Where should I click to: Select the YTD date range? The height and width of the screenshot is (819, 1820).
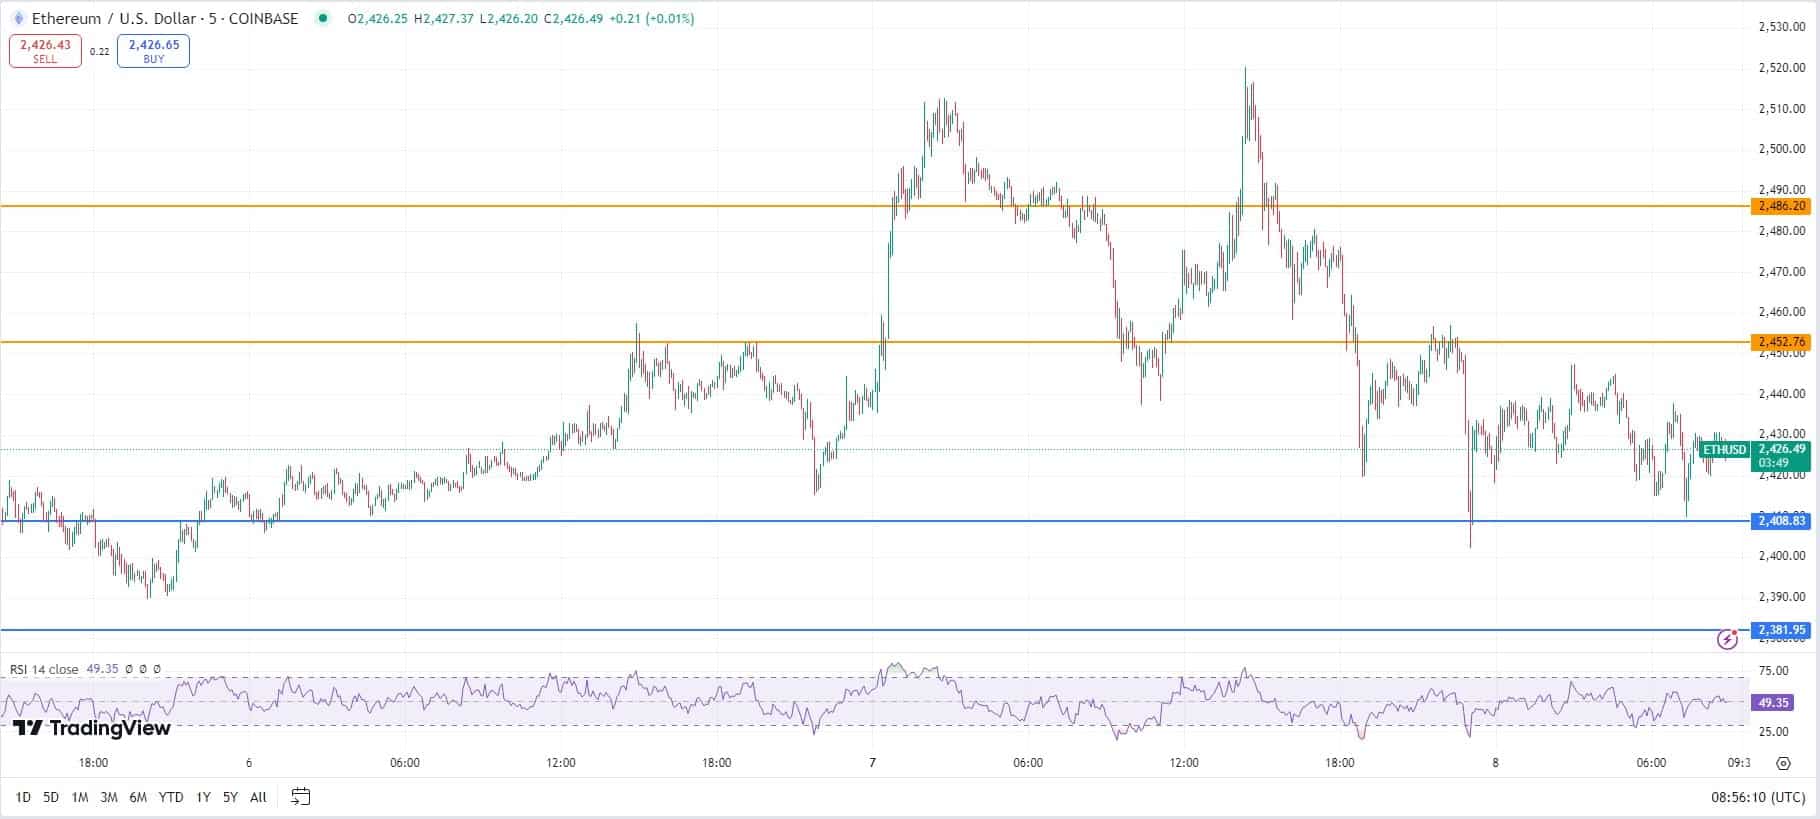click(x=171, y=797)
